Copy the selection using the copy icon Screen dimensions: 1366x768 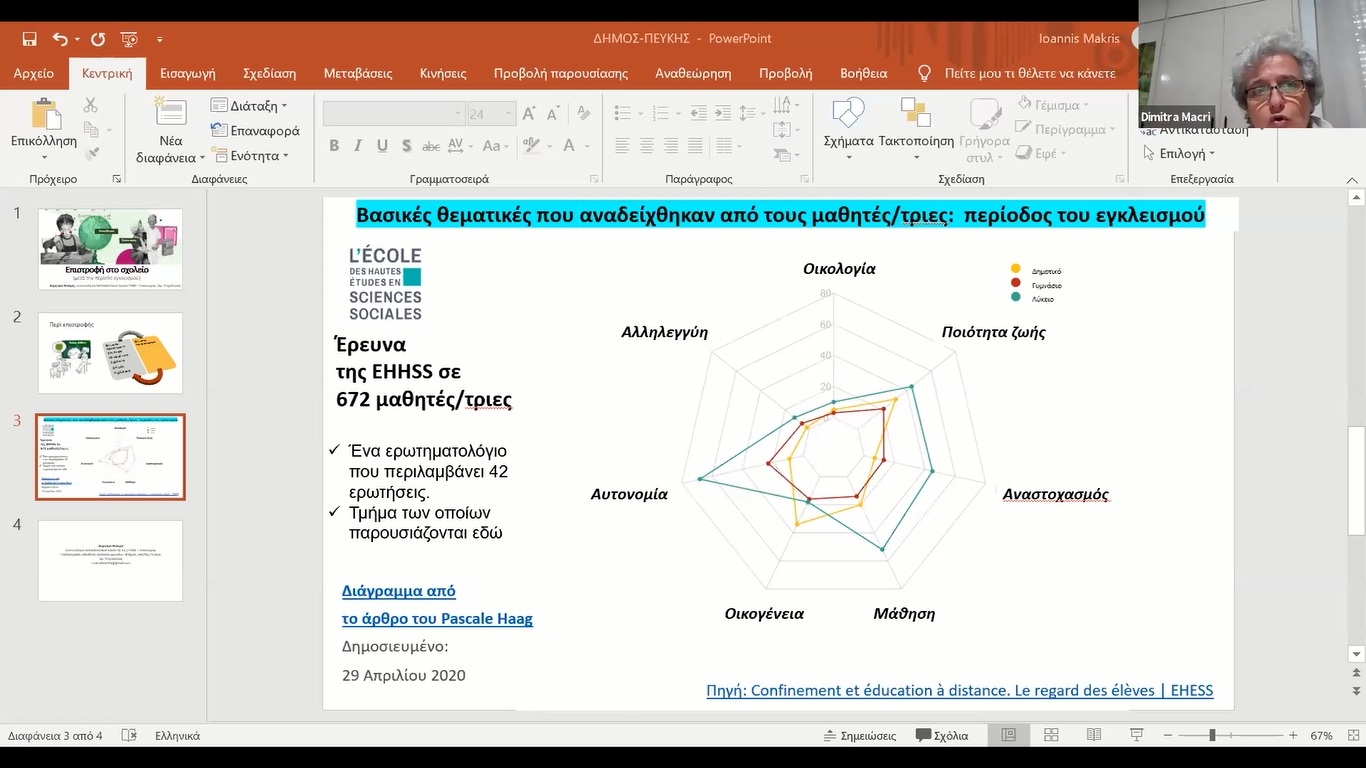(x=91, y=129)
